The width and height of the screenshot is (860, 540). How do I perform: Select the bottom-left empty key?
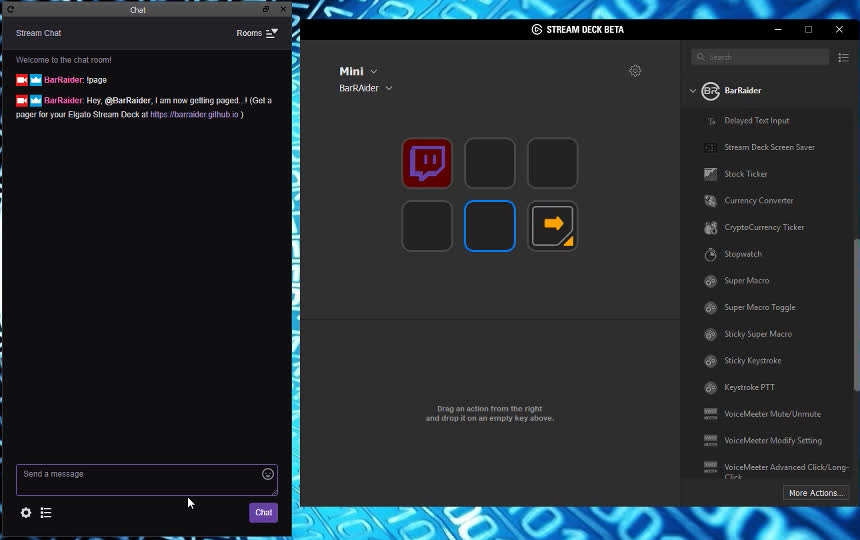(427, 226)
